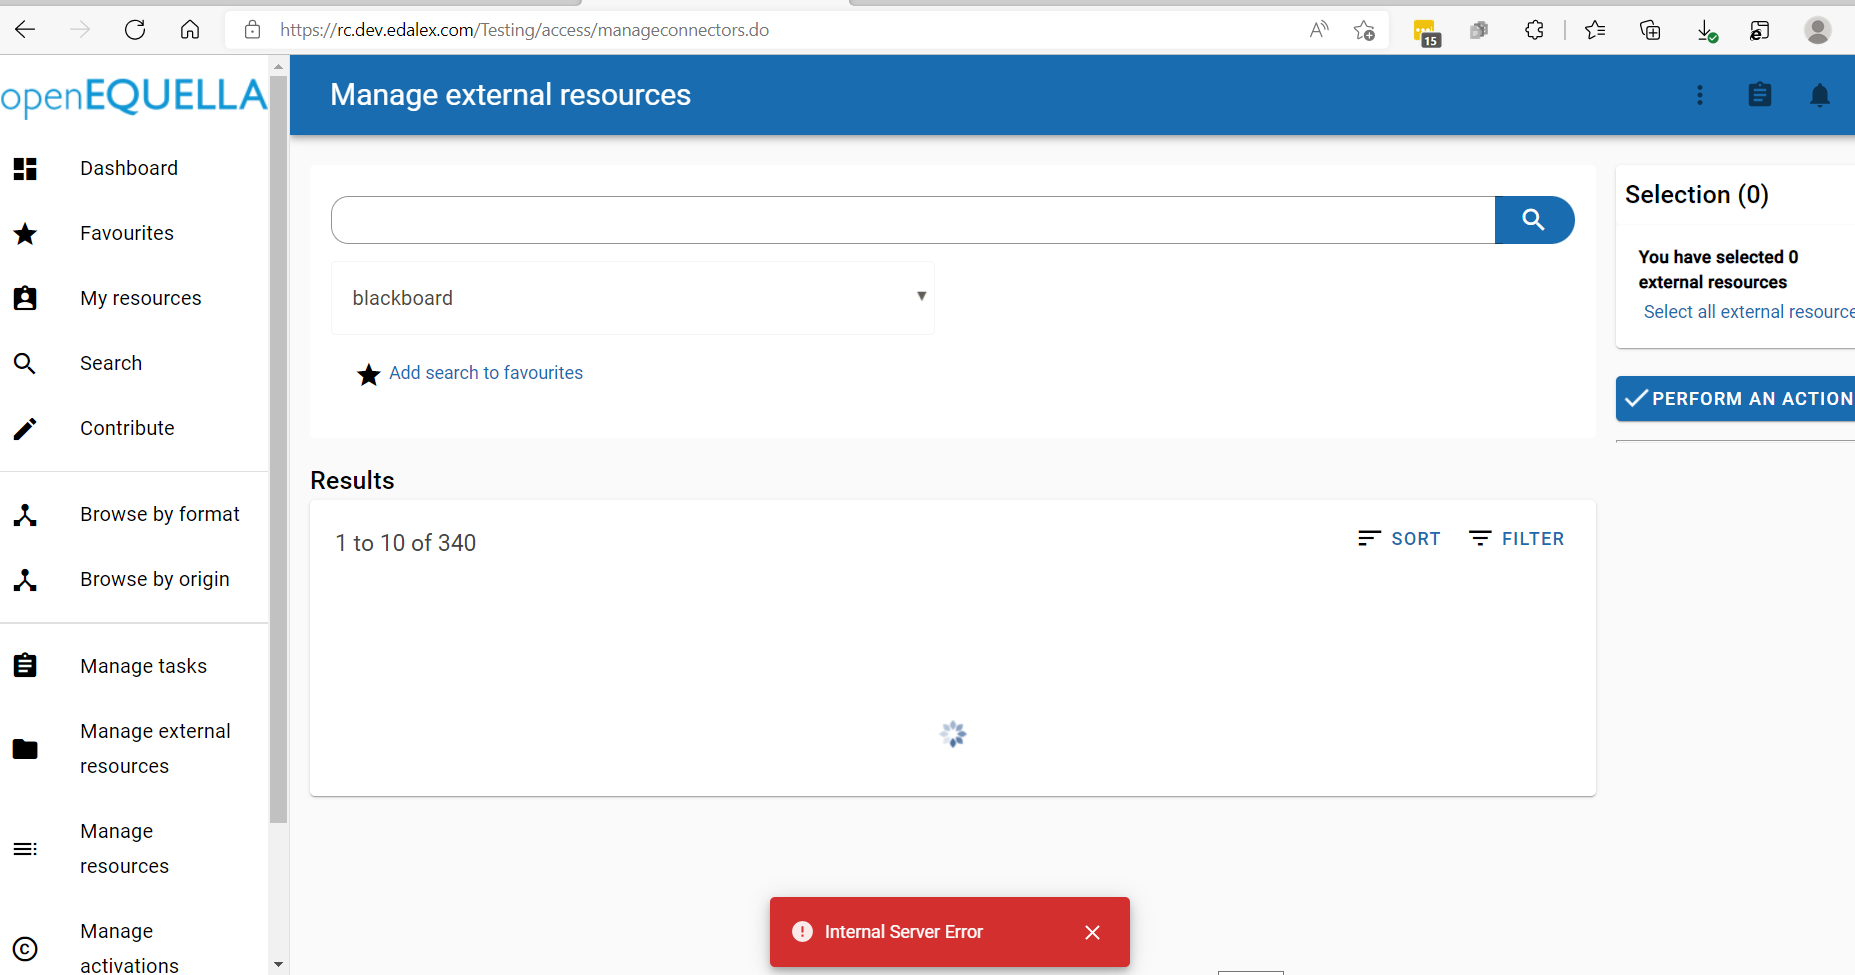The height and width of the screenshot is (975, 1855).
Task: Click the Browse by origin icon
Action: tap(25, 580)
